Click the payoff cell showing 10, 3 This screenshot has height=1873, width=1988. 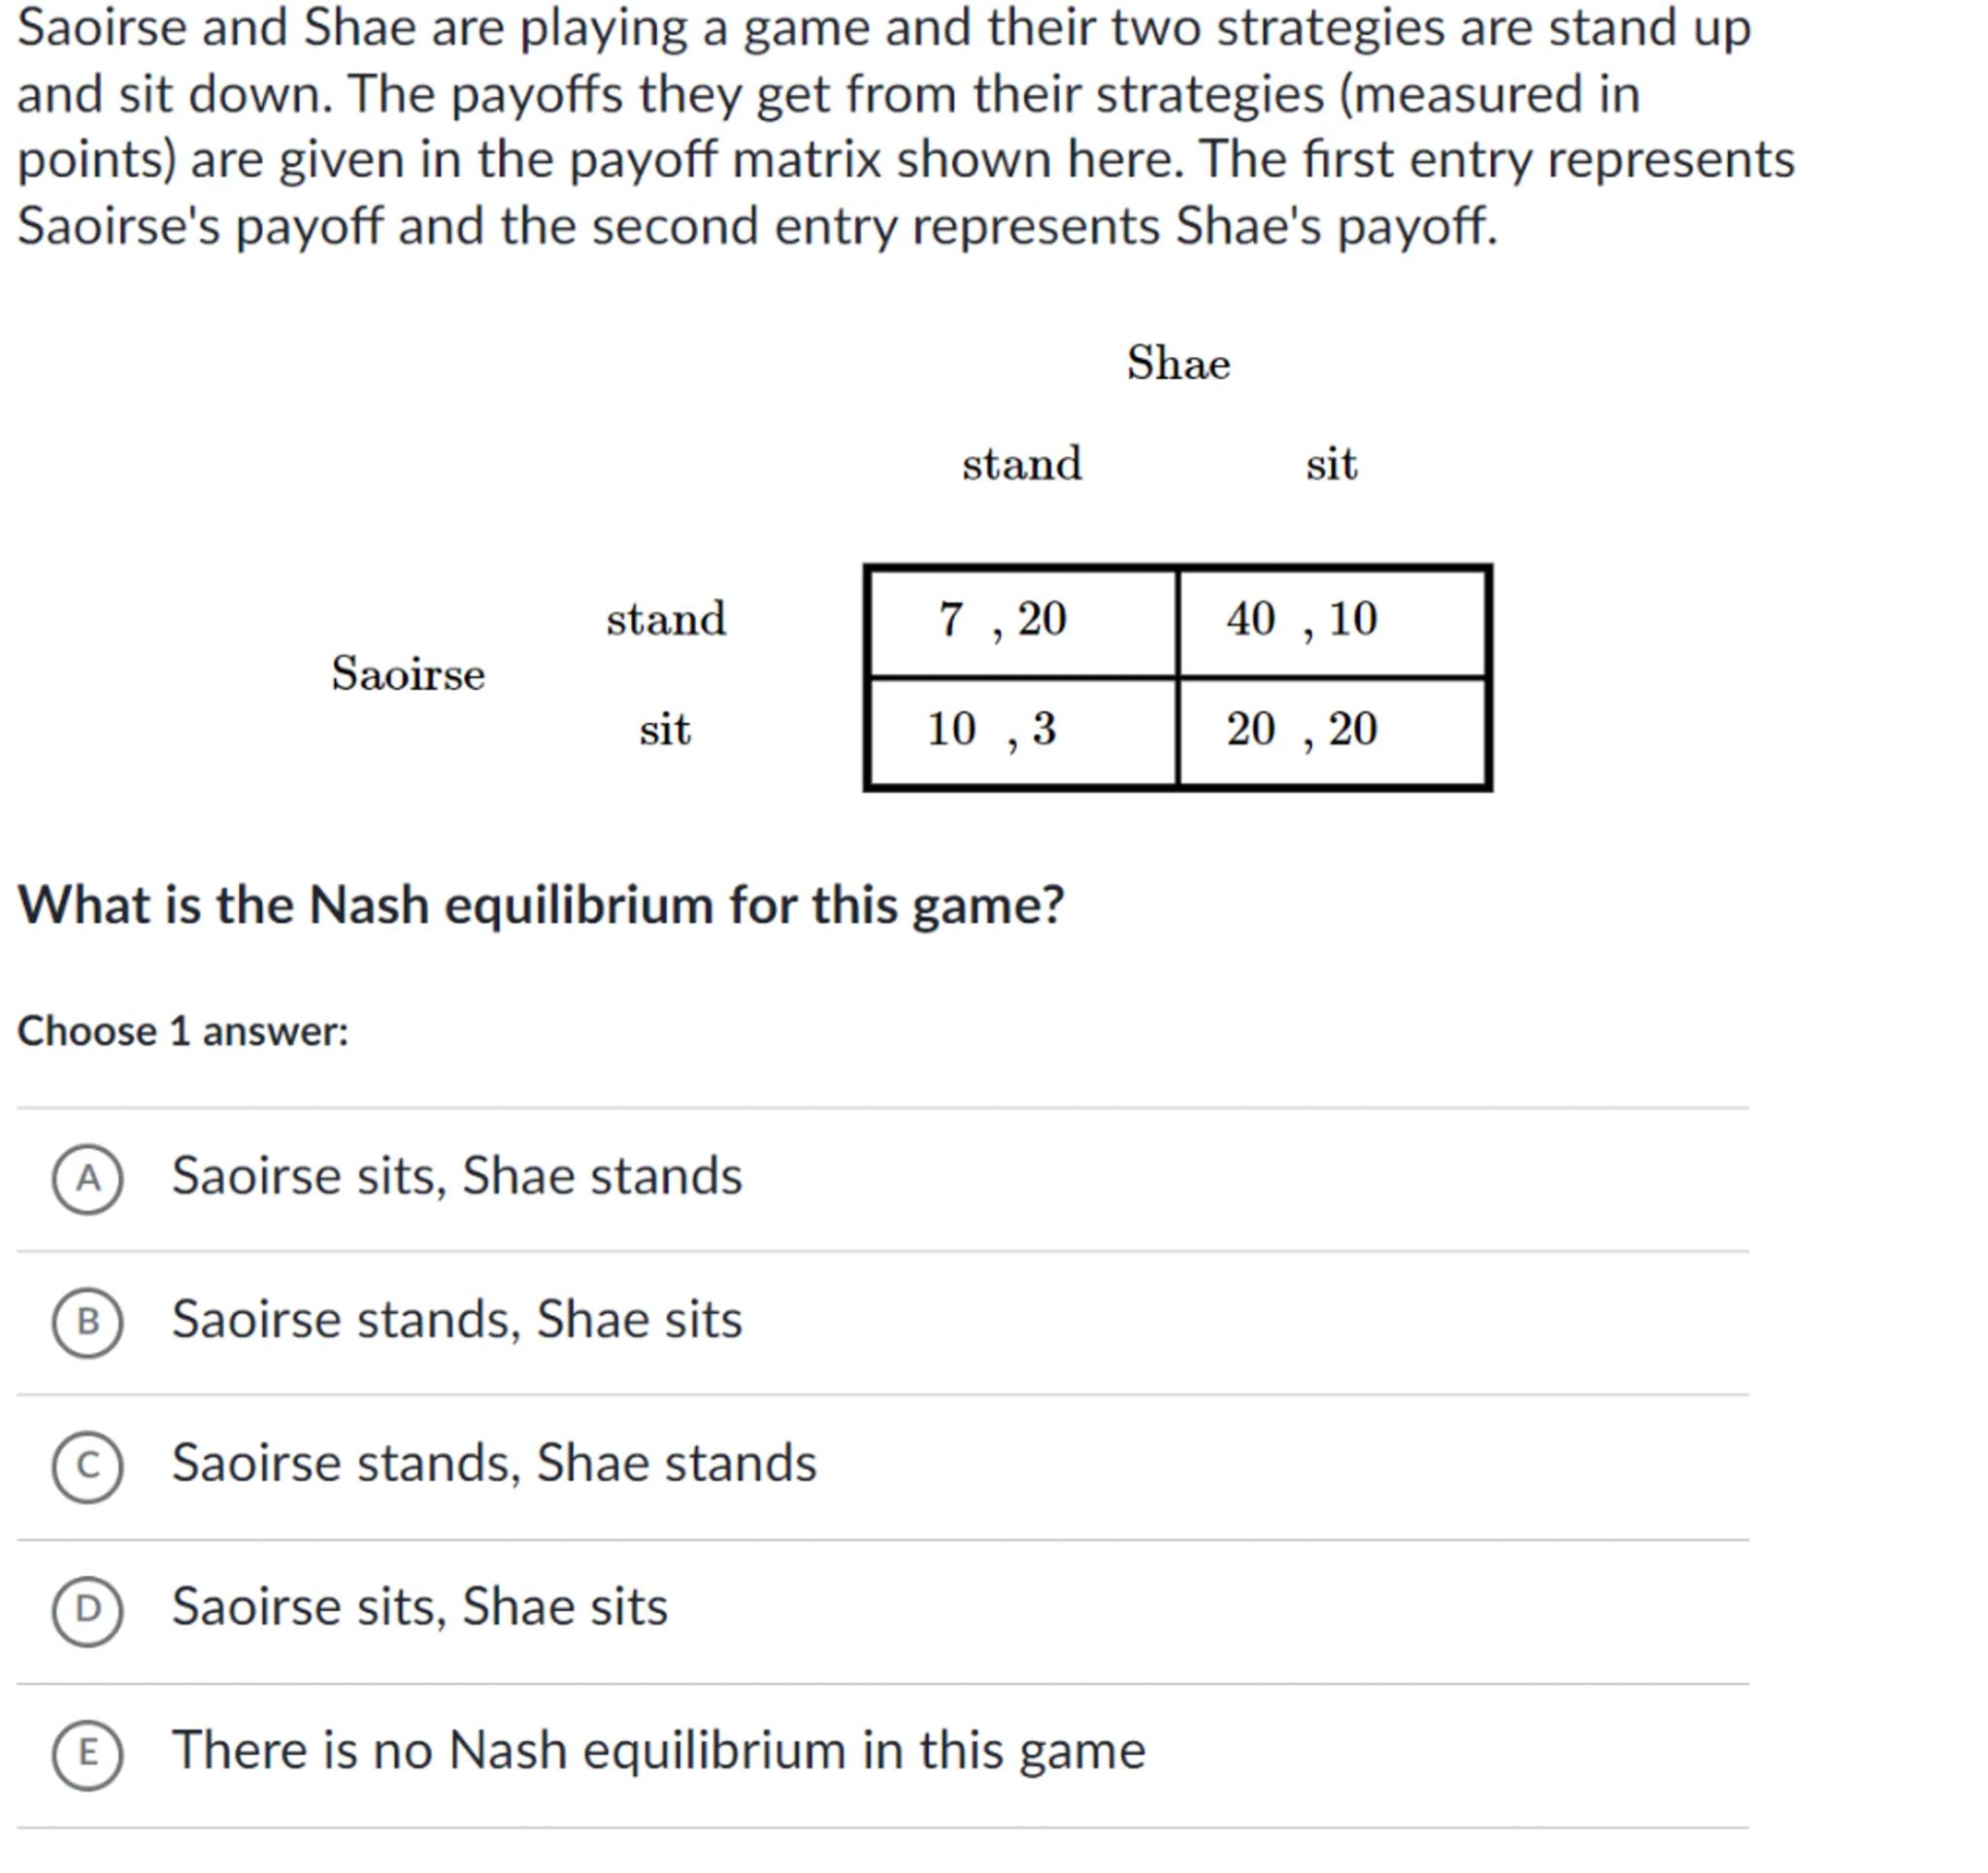pos(1022,732)
